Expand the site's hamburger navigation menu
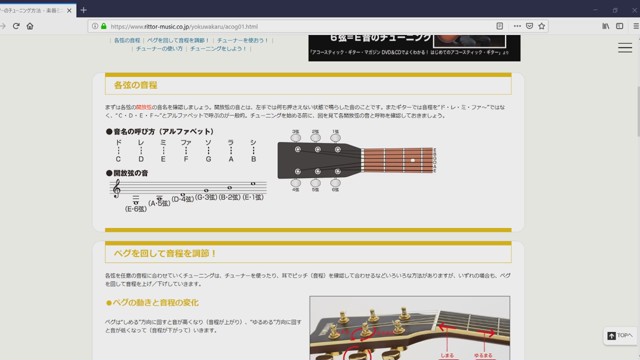This screenshot has width=640, height=360. click(625, 48)
